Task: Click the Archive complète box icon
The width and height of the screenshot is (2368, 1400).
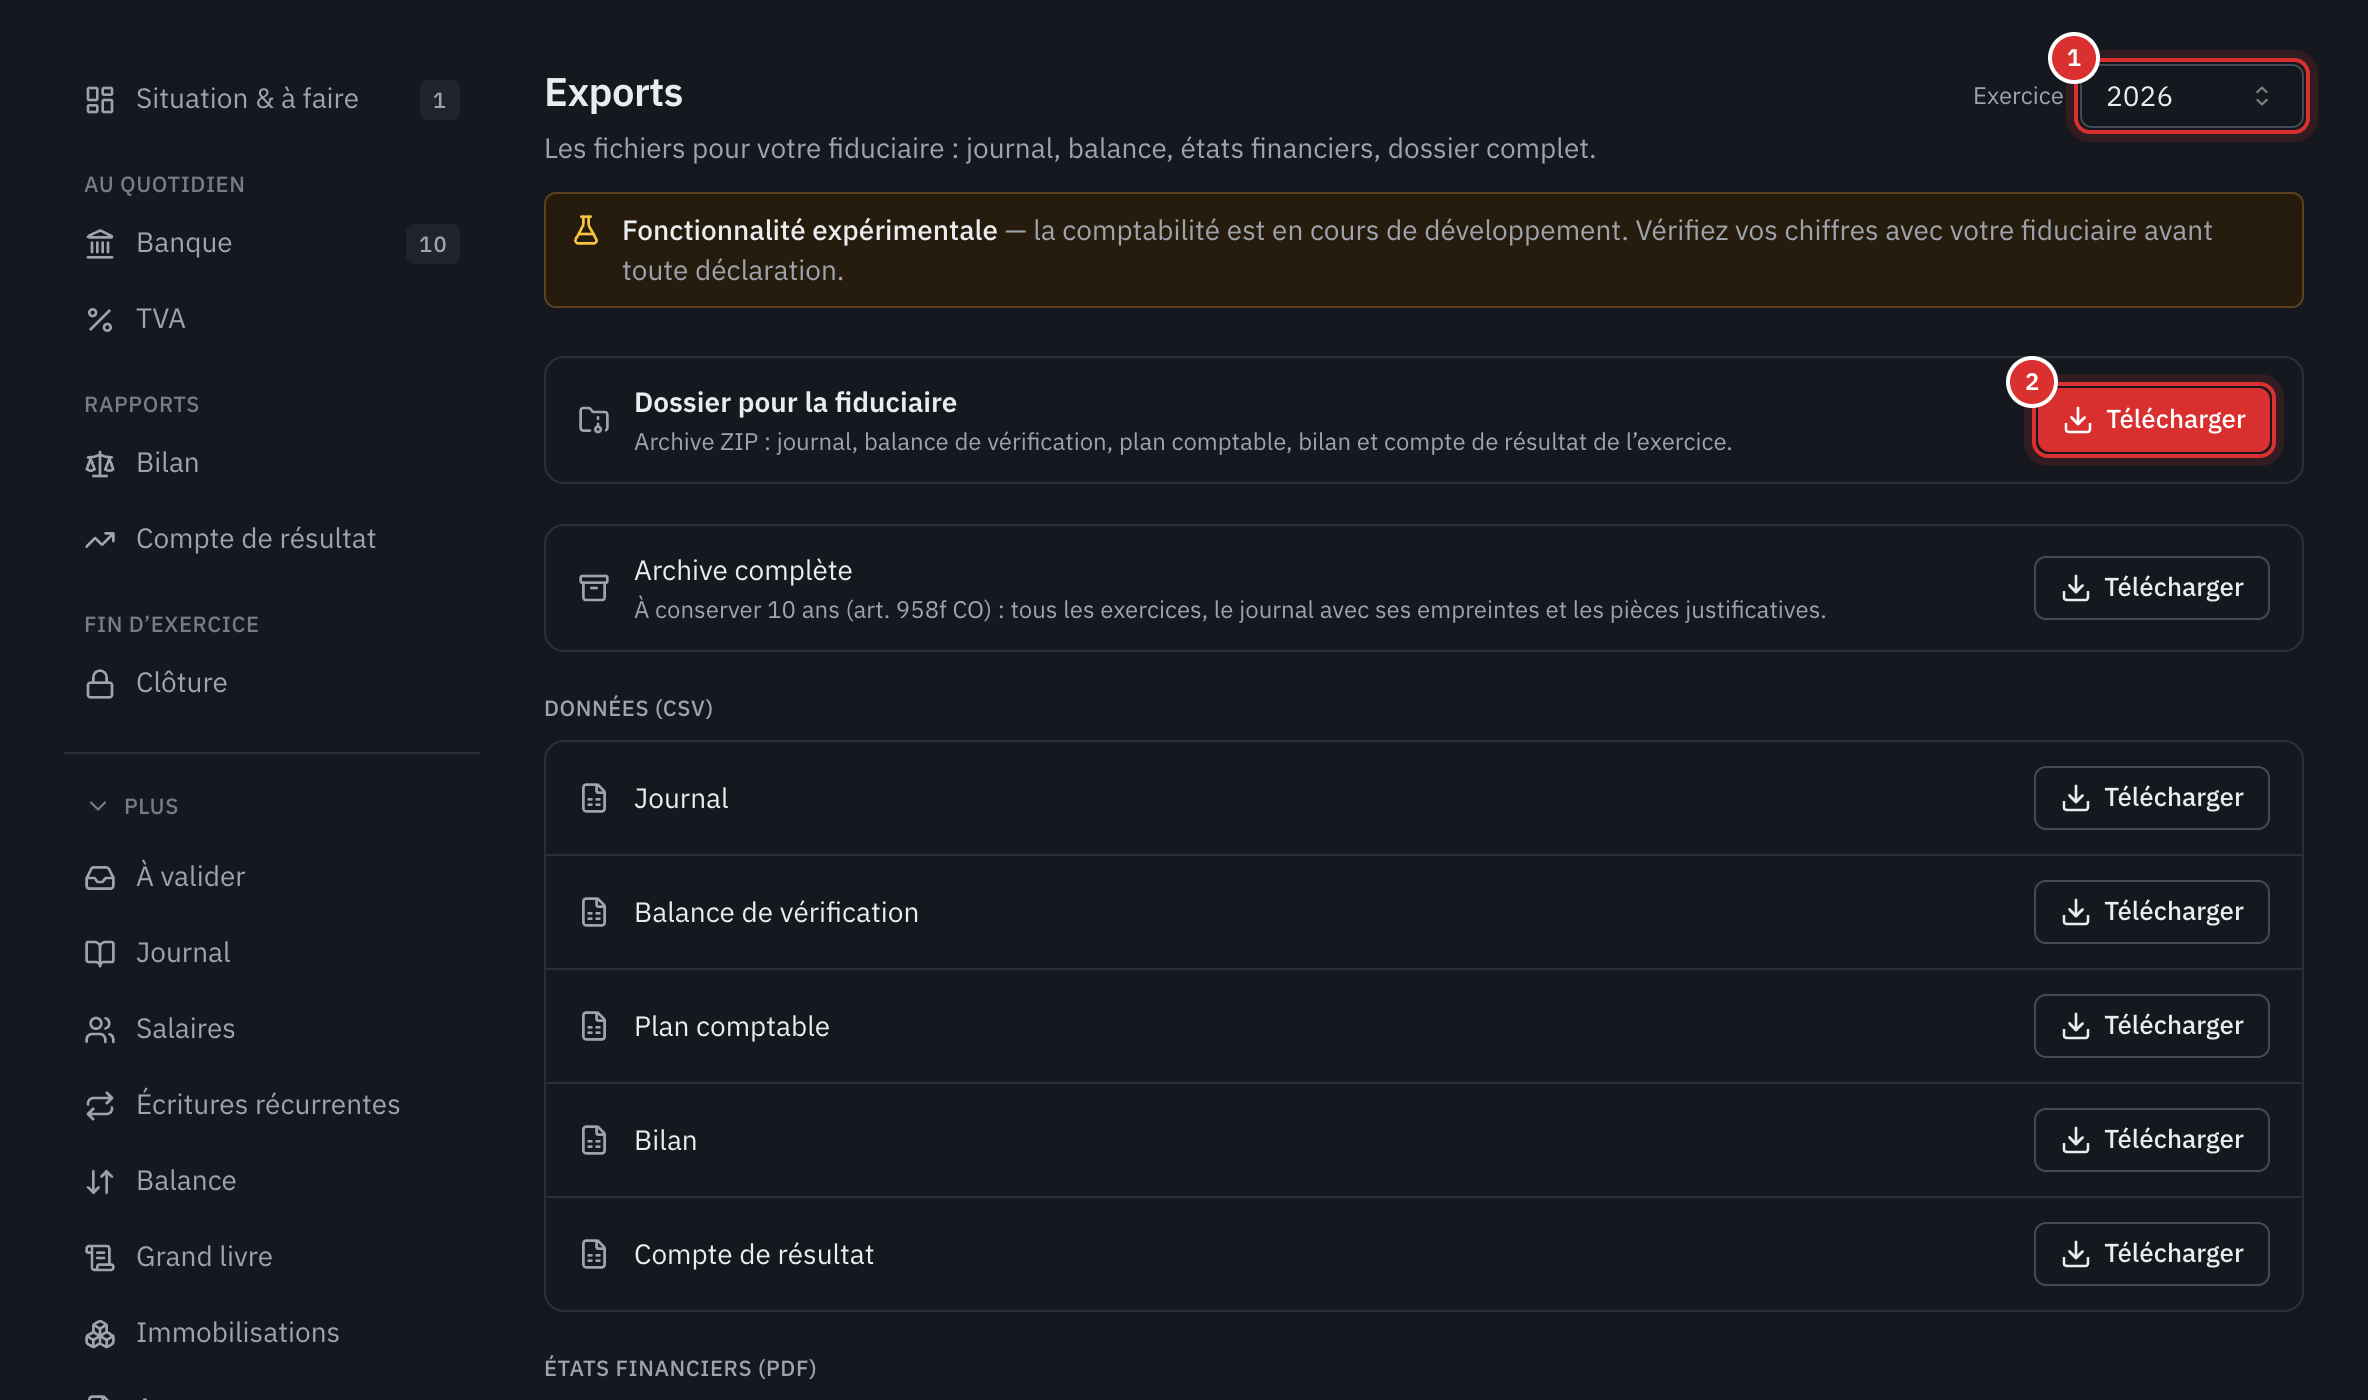Action: click(594, 588)
